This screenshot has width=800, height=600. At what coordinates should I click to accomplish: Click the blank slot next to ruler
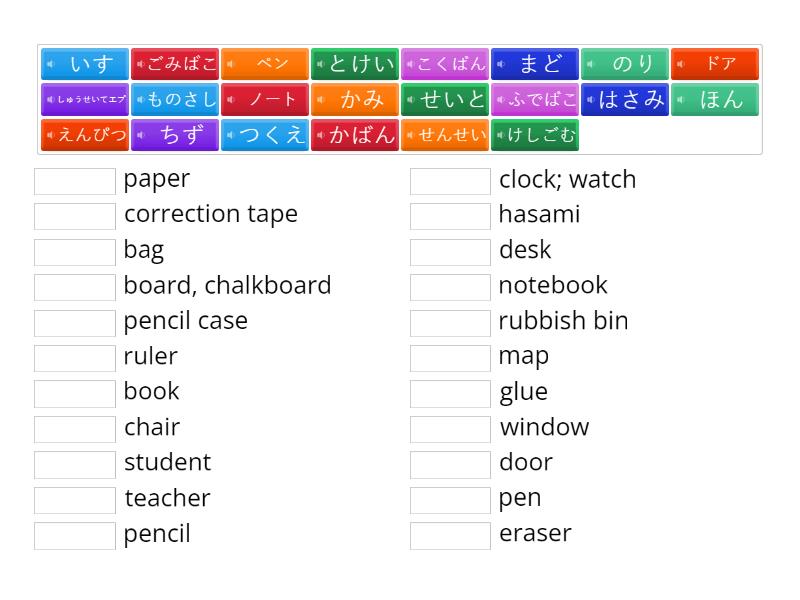[75, 358]
